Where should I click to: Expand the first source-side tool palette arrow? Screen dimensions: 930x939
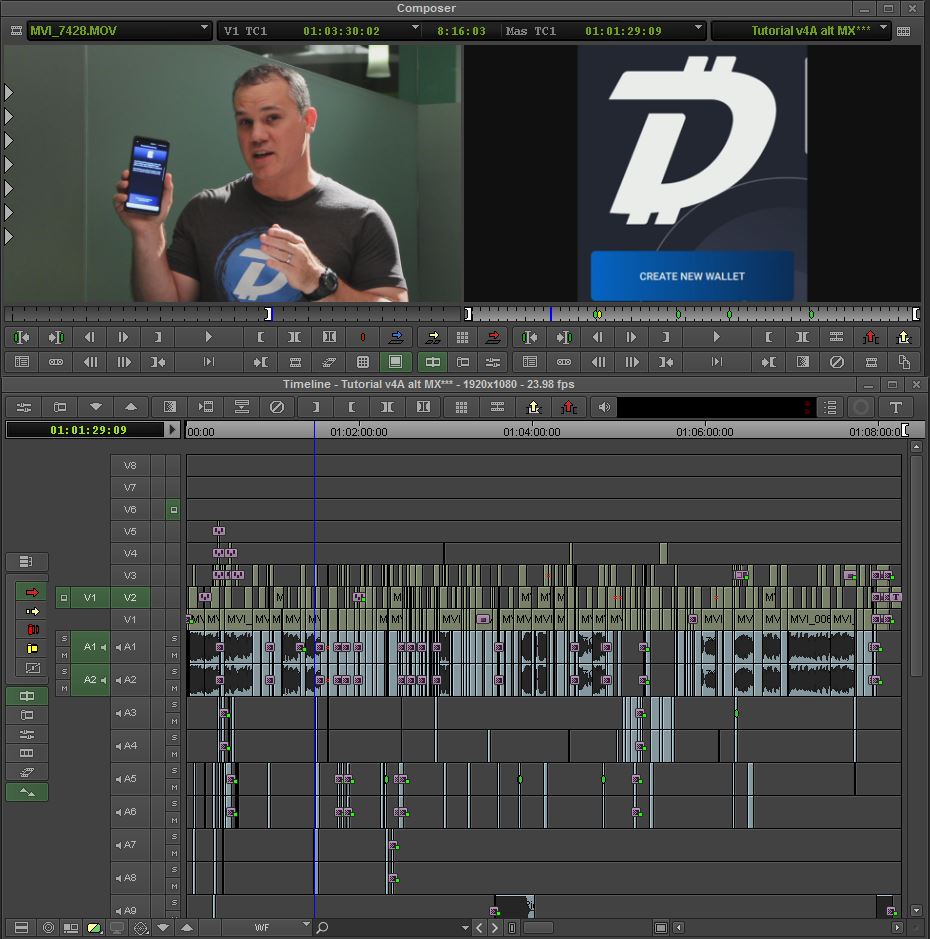(x=8, y=92)
